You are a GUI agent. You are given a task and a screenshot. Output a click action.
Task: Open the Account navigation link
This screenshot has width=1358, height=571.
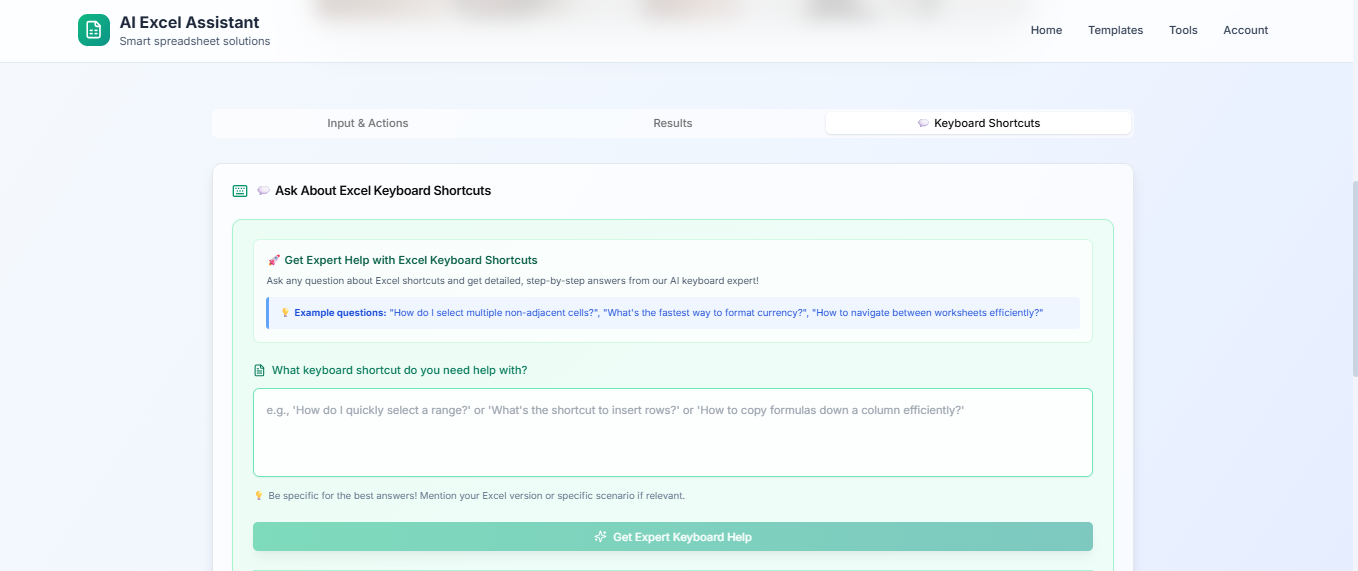point(1245,30)
